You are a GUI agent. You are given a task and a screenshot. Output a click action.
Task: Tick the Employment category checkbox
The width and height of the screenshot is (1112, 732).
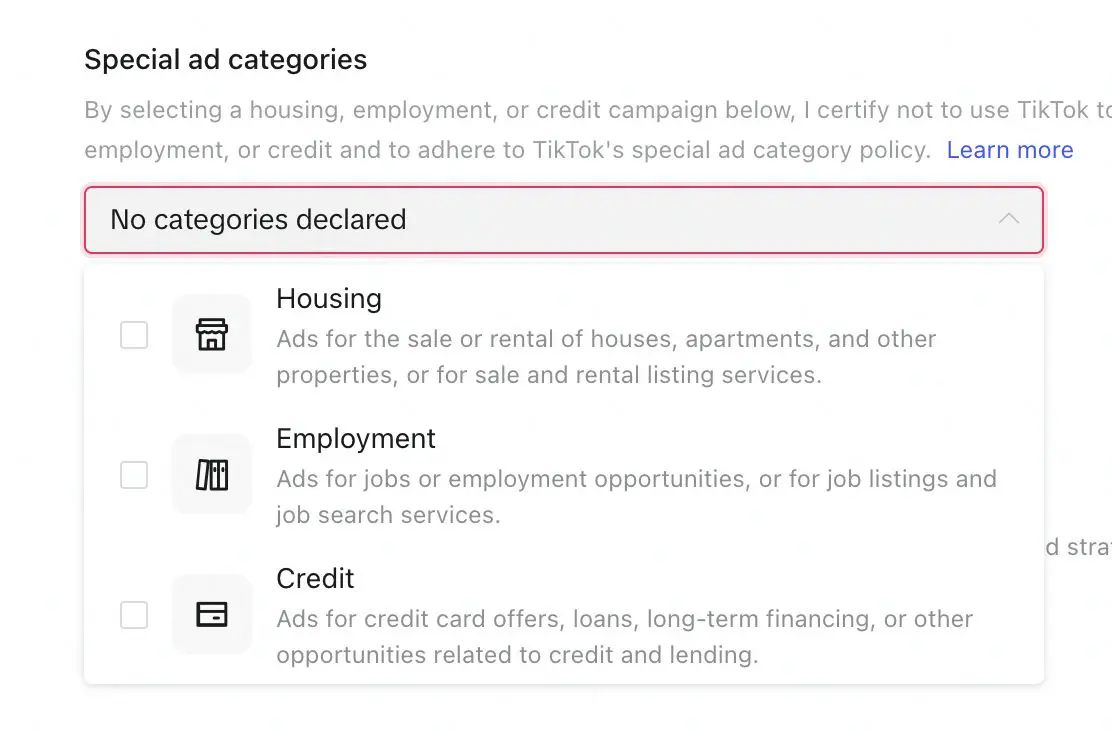pos(134,475)
